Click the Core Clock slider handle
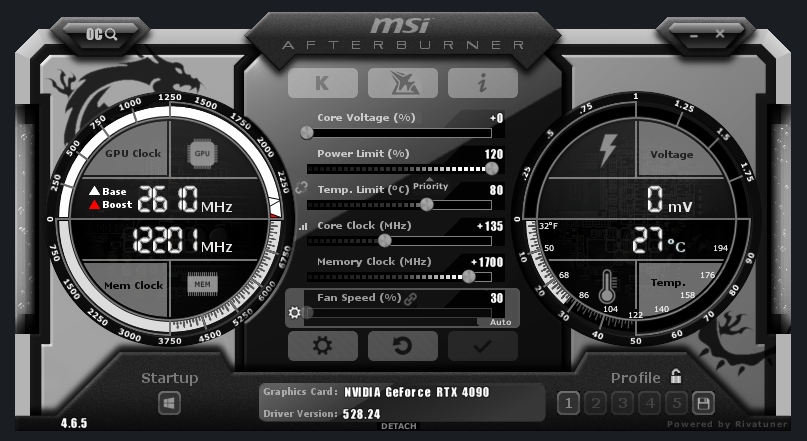Screen dimensions: 807x441 pyautogui.click(x=384, y=240)
